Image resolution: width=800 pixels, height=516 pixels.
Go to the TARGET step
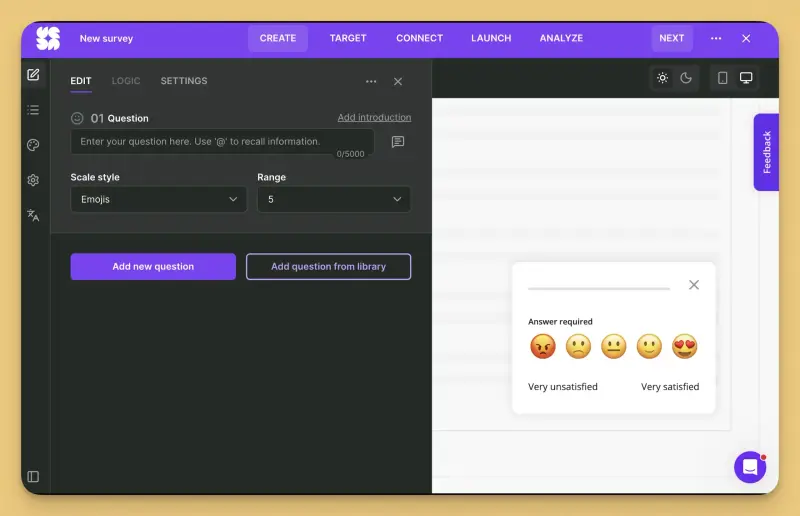348,38
